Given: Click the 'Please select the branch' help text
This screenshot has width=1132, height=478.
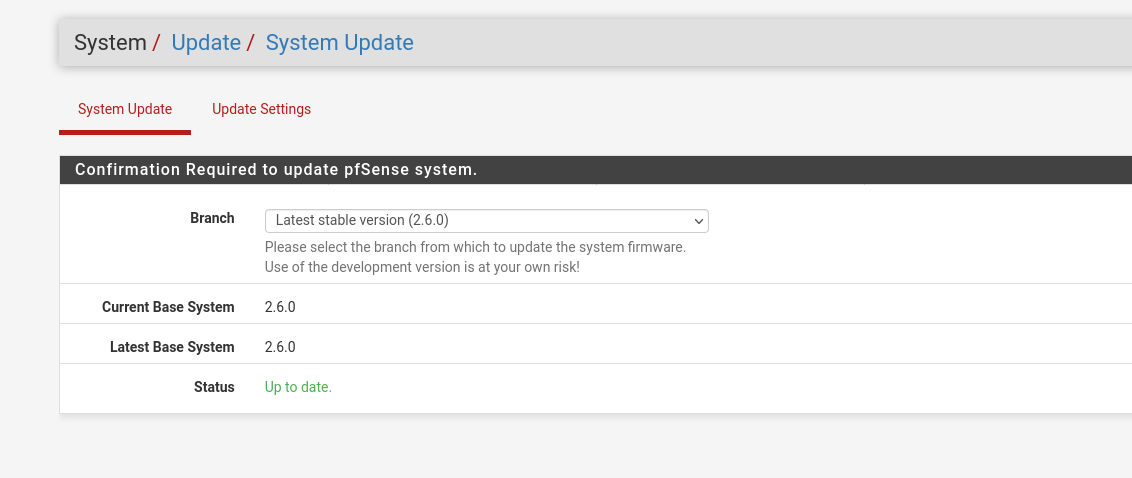Looking at the screenshot, I should 475,247.
